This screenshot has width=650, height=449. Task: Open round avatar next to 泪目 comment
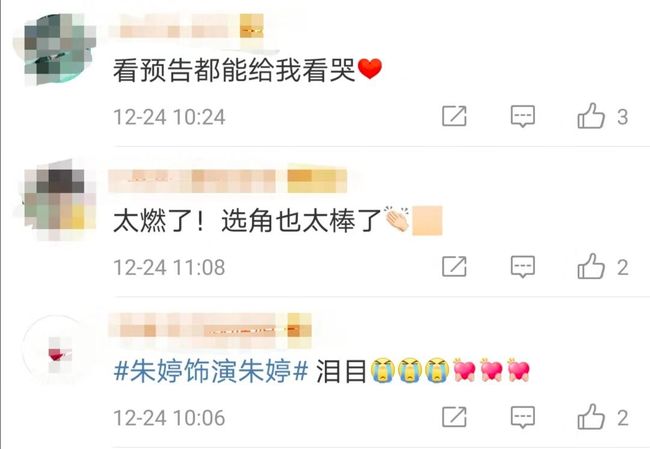[x=59, y=352]
